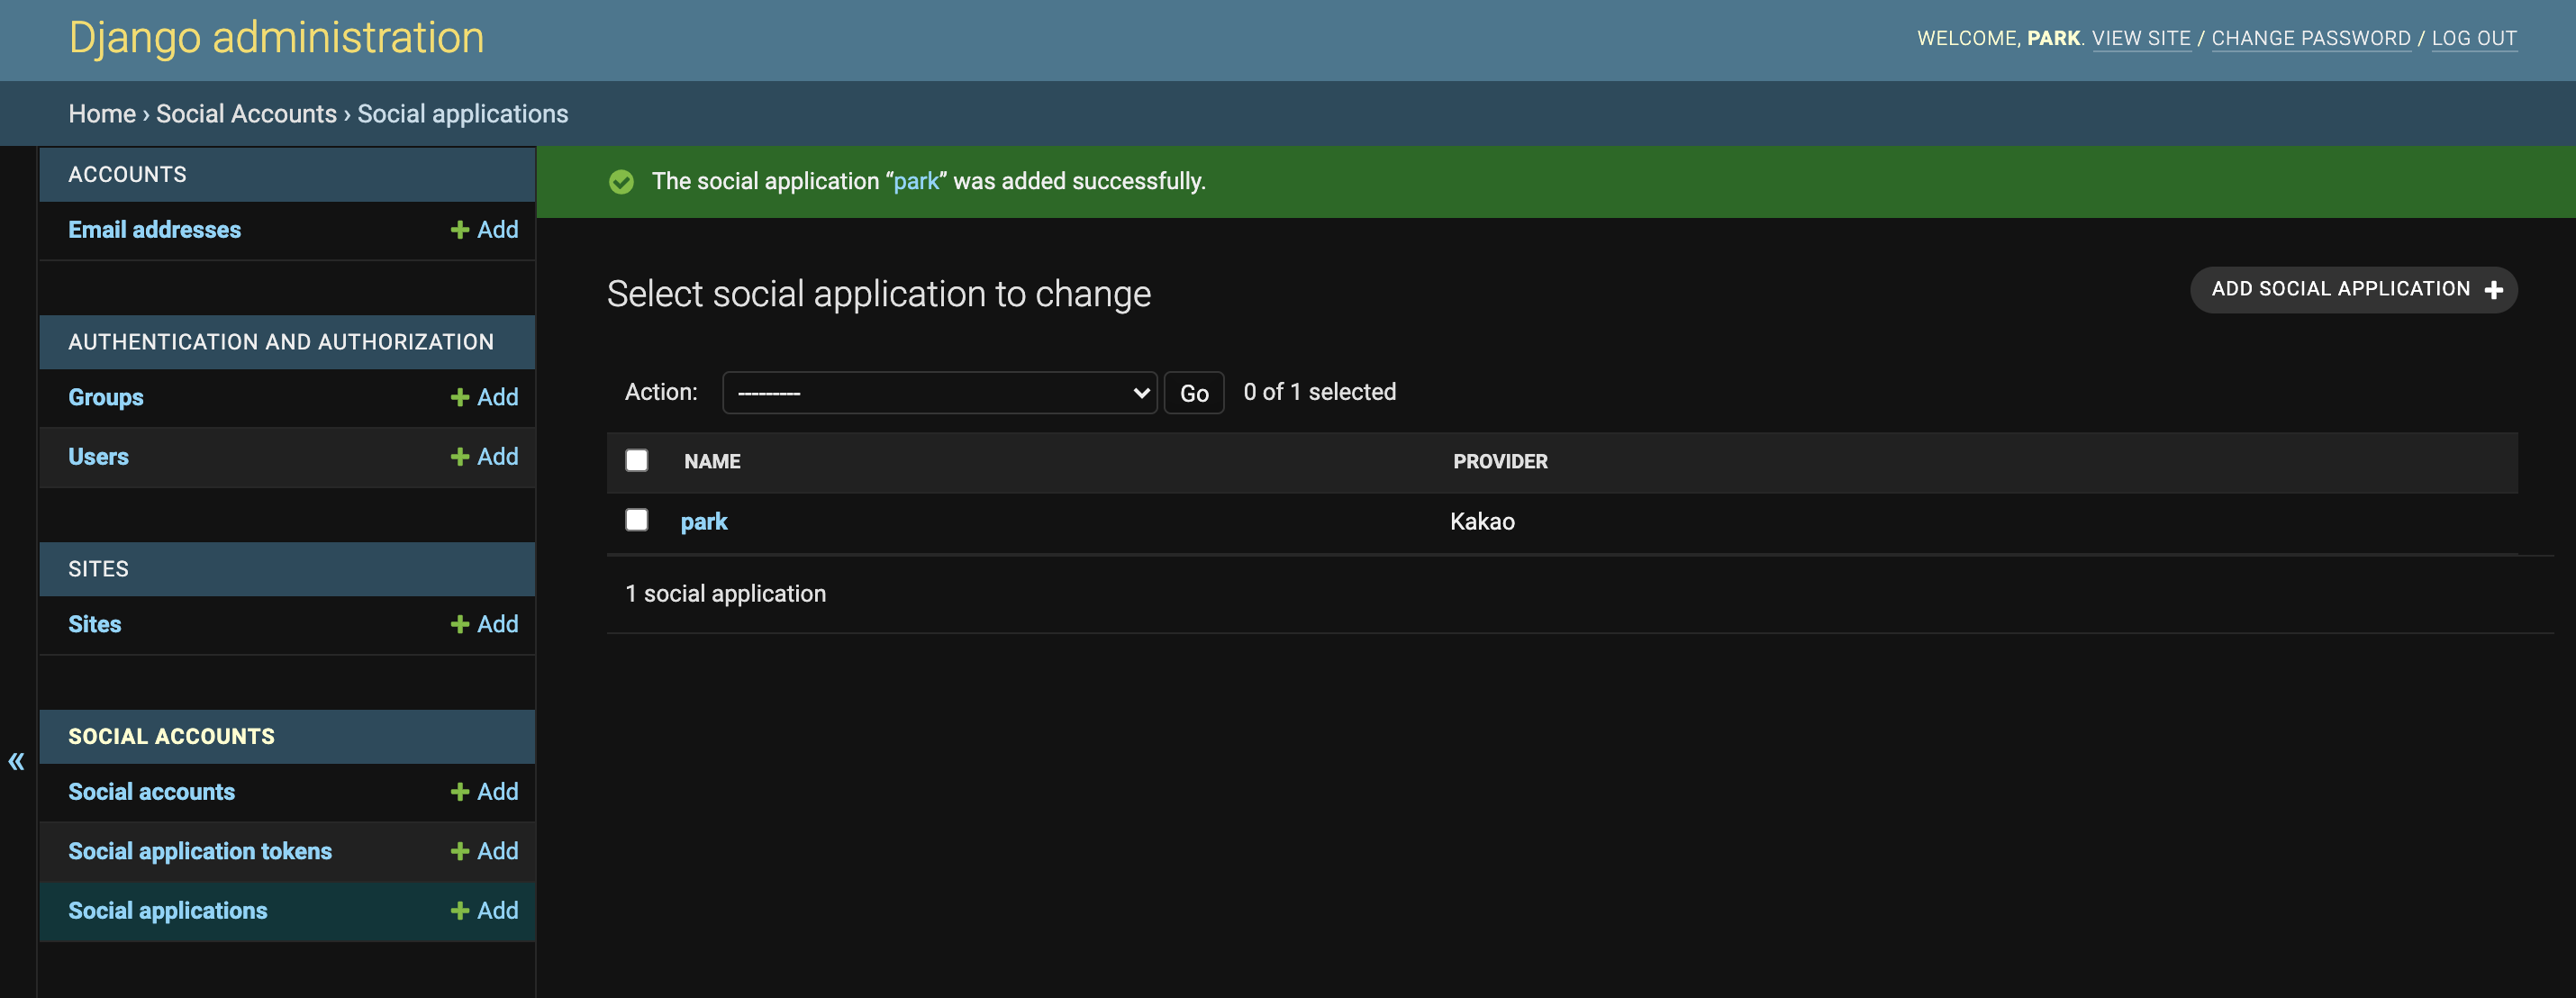This screenshot has width=2576, height=998.
Task: Sort table by Name column header
Action: [x=712, y=462]
